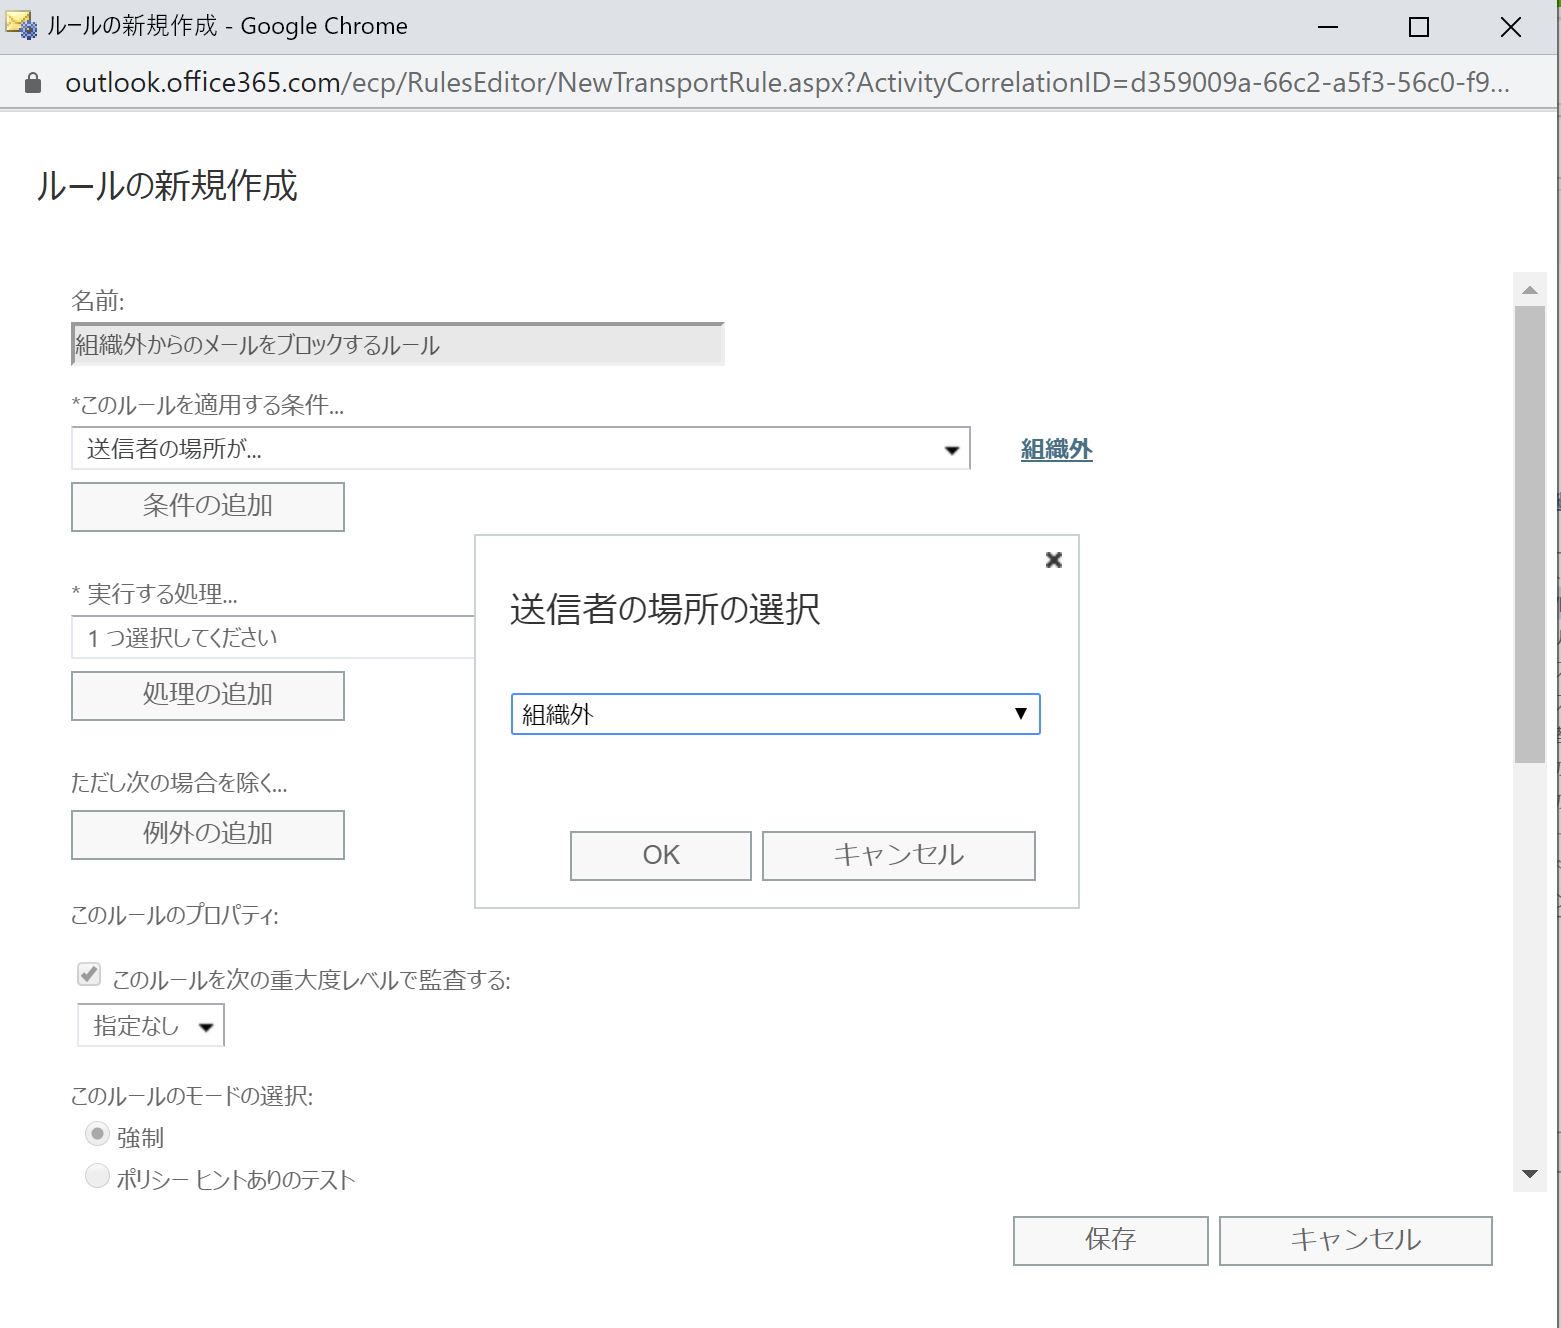The height and width of the screenshot is (1328, 1561).
Task: Click the bottom キャンセル button
Action: pyautogui.click(x=1355, y=1241)
